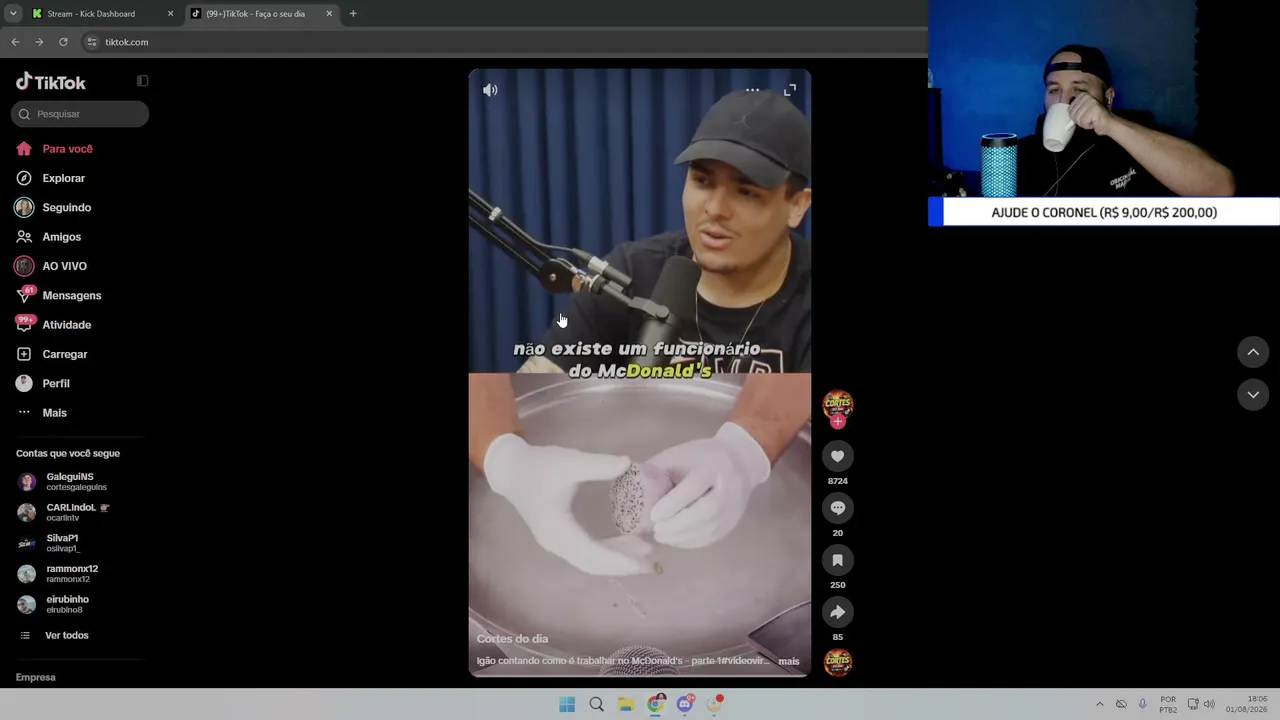1280x720 pixels.
Task: Reload the TikTok page
Action: click(63, 42)
